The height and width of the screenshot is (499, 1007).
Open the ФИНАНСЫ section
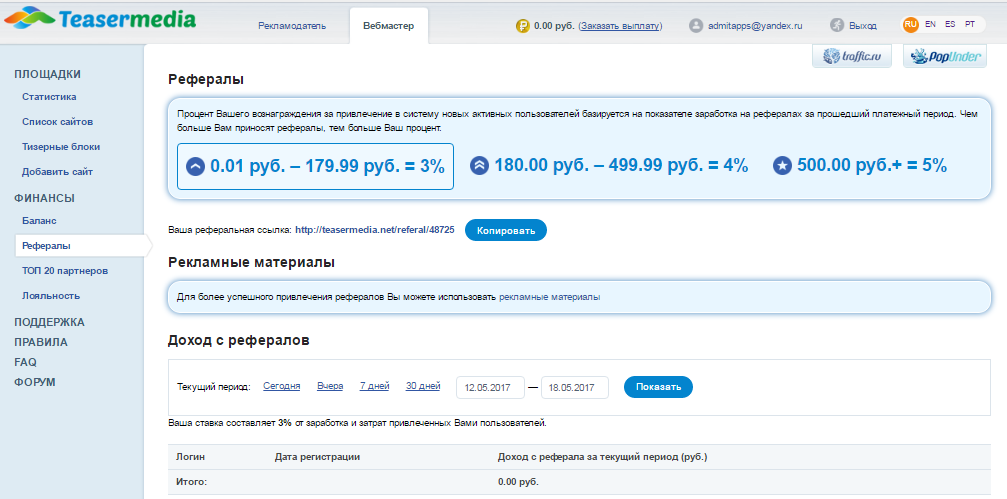[x=44, y=198]
